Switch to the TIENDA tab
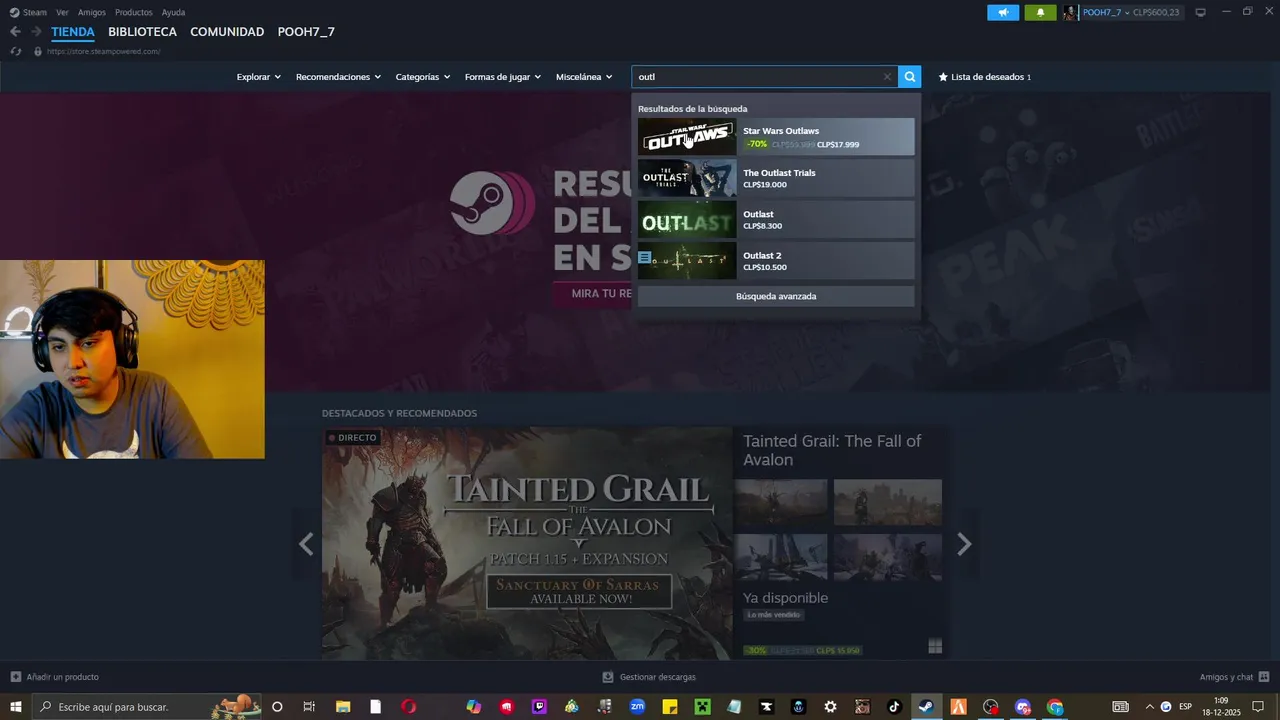1280x720 pixels. tap(73, 32)
